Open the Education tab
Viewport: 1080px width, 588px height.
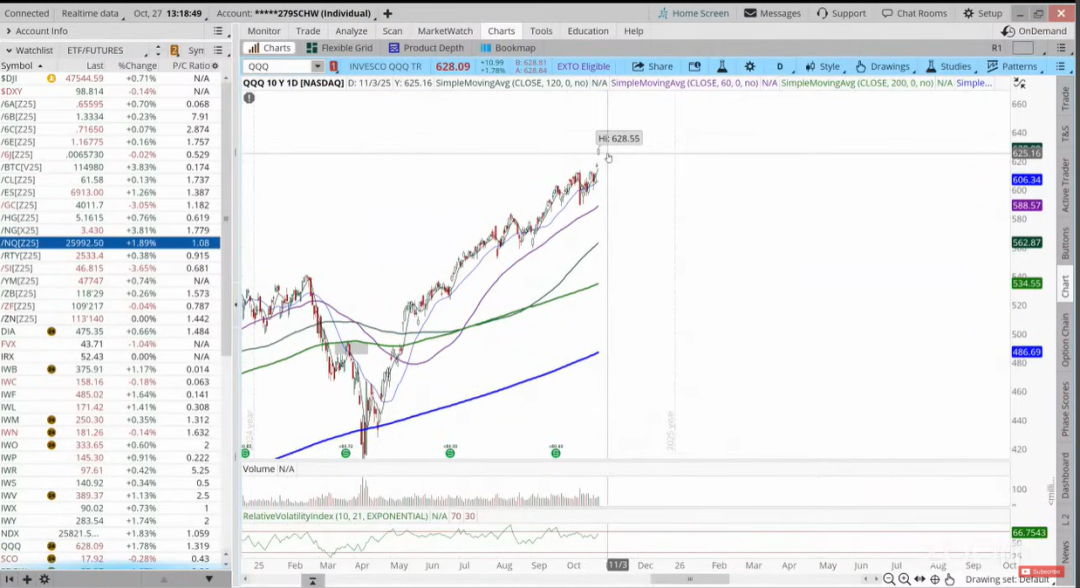(588, 31)
